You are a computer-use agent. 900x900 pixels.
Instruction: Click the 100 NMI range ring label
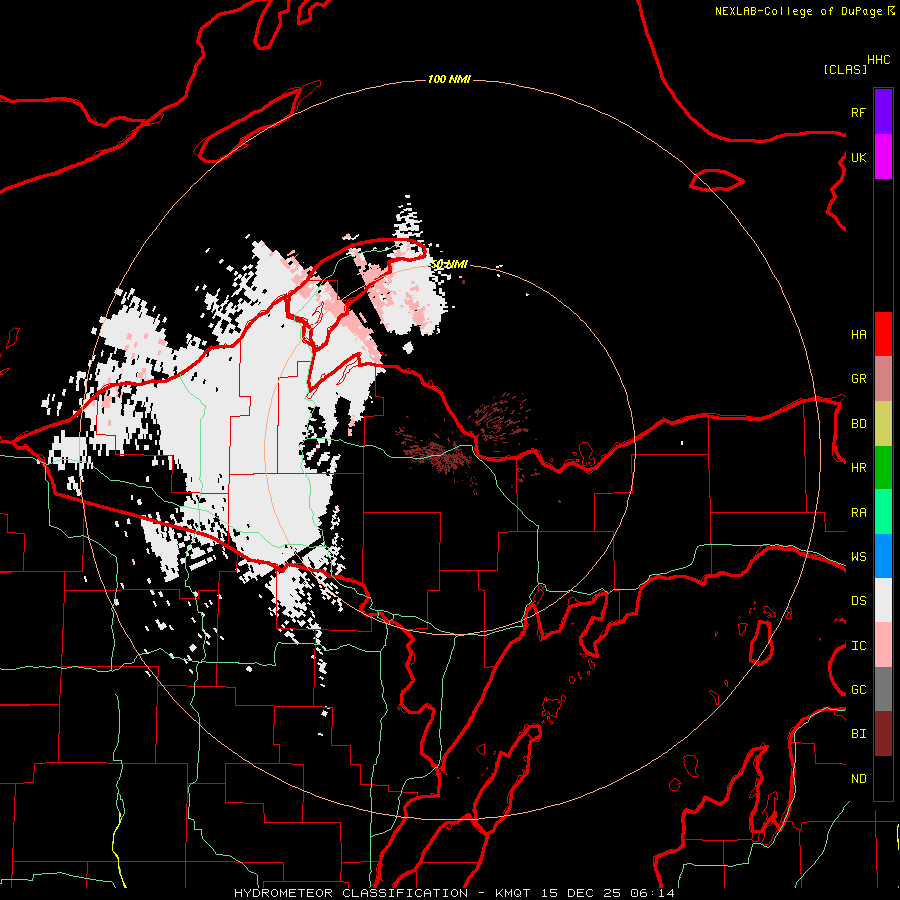point(449,79)
